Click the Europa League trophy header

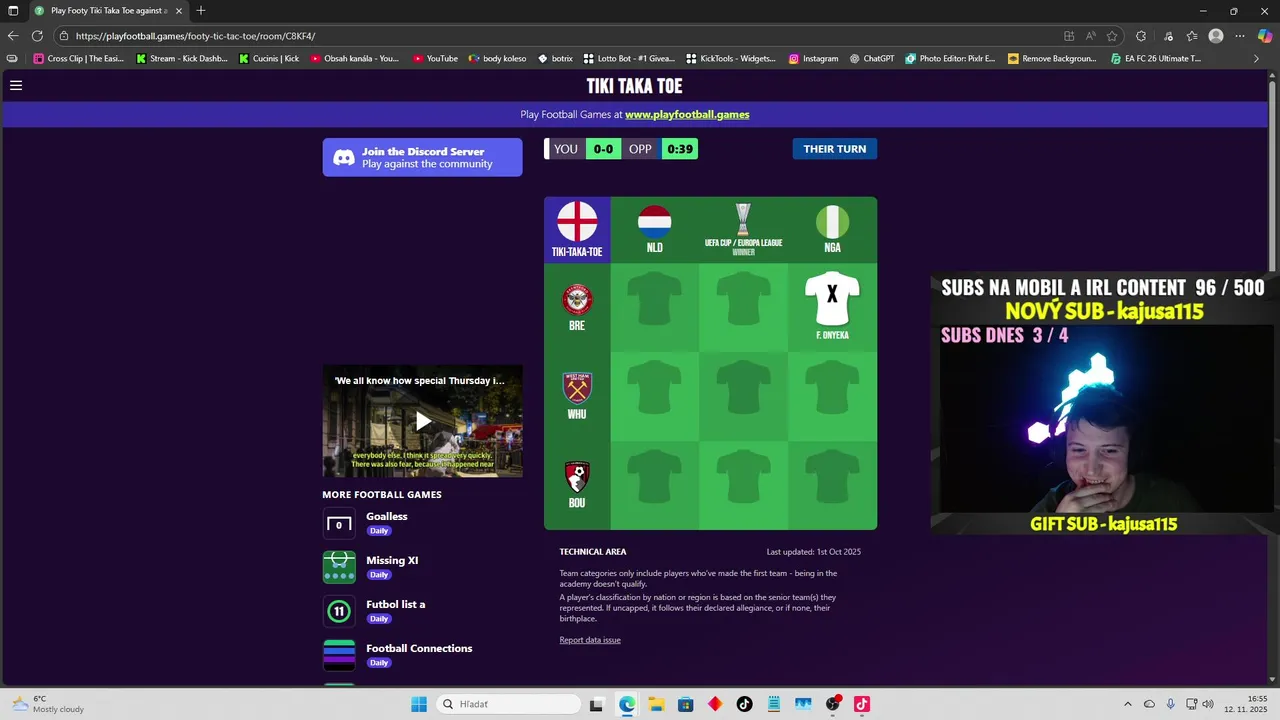(743, 229)
